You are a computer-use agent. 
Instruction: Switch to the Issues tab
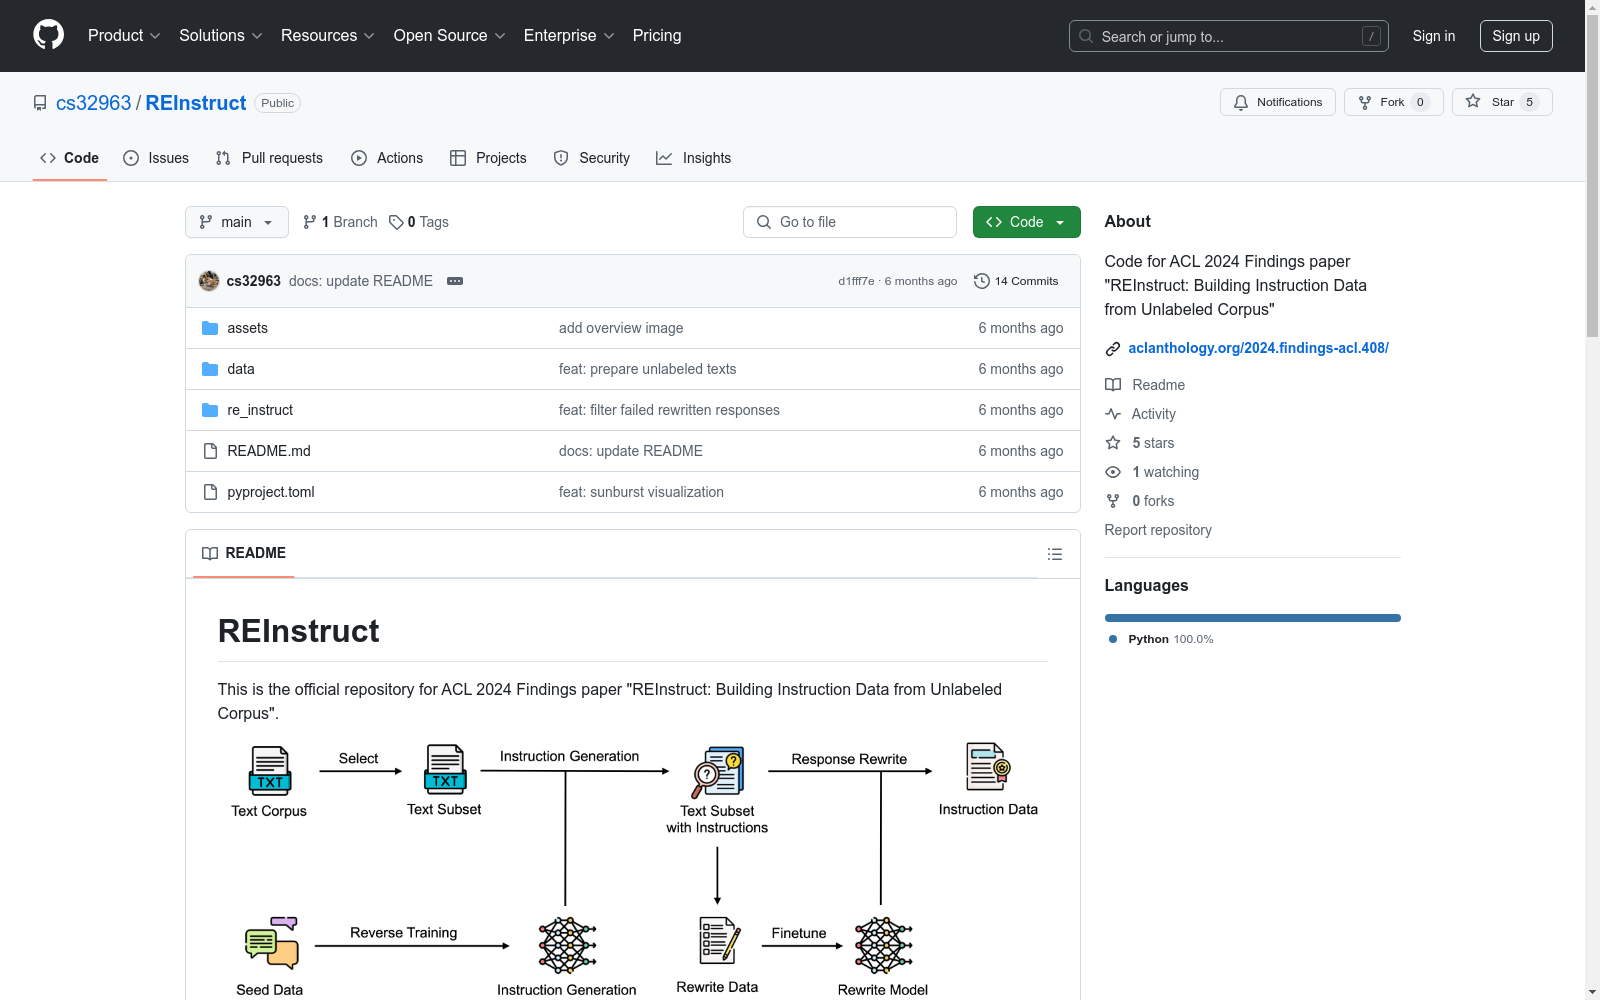click(156, 158)
